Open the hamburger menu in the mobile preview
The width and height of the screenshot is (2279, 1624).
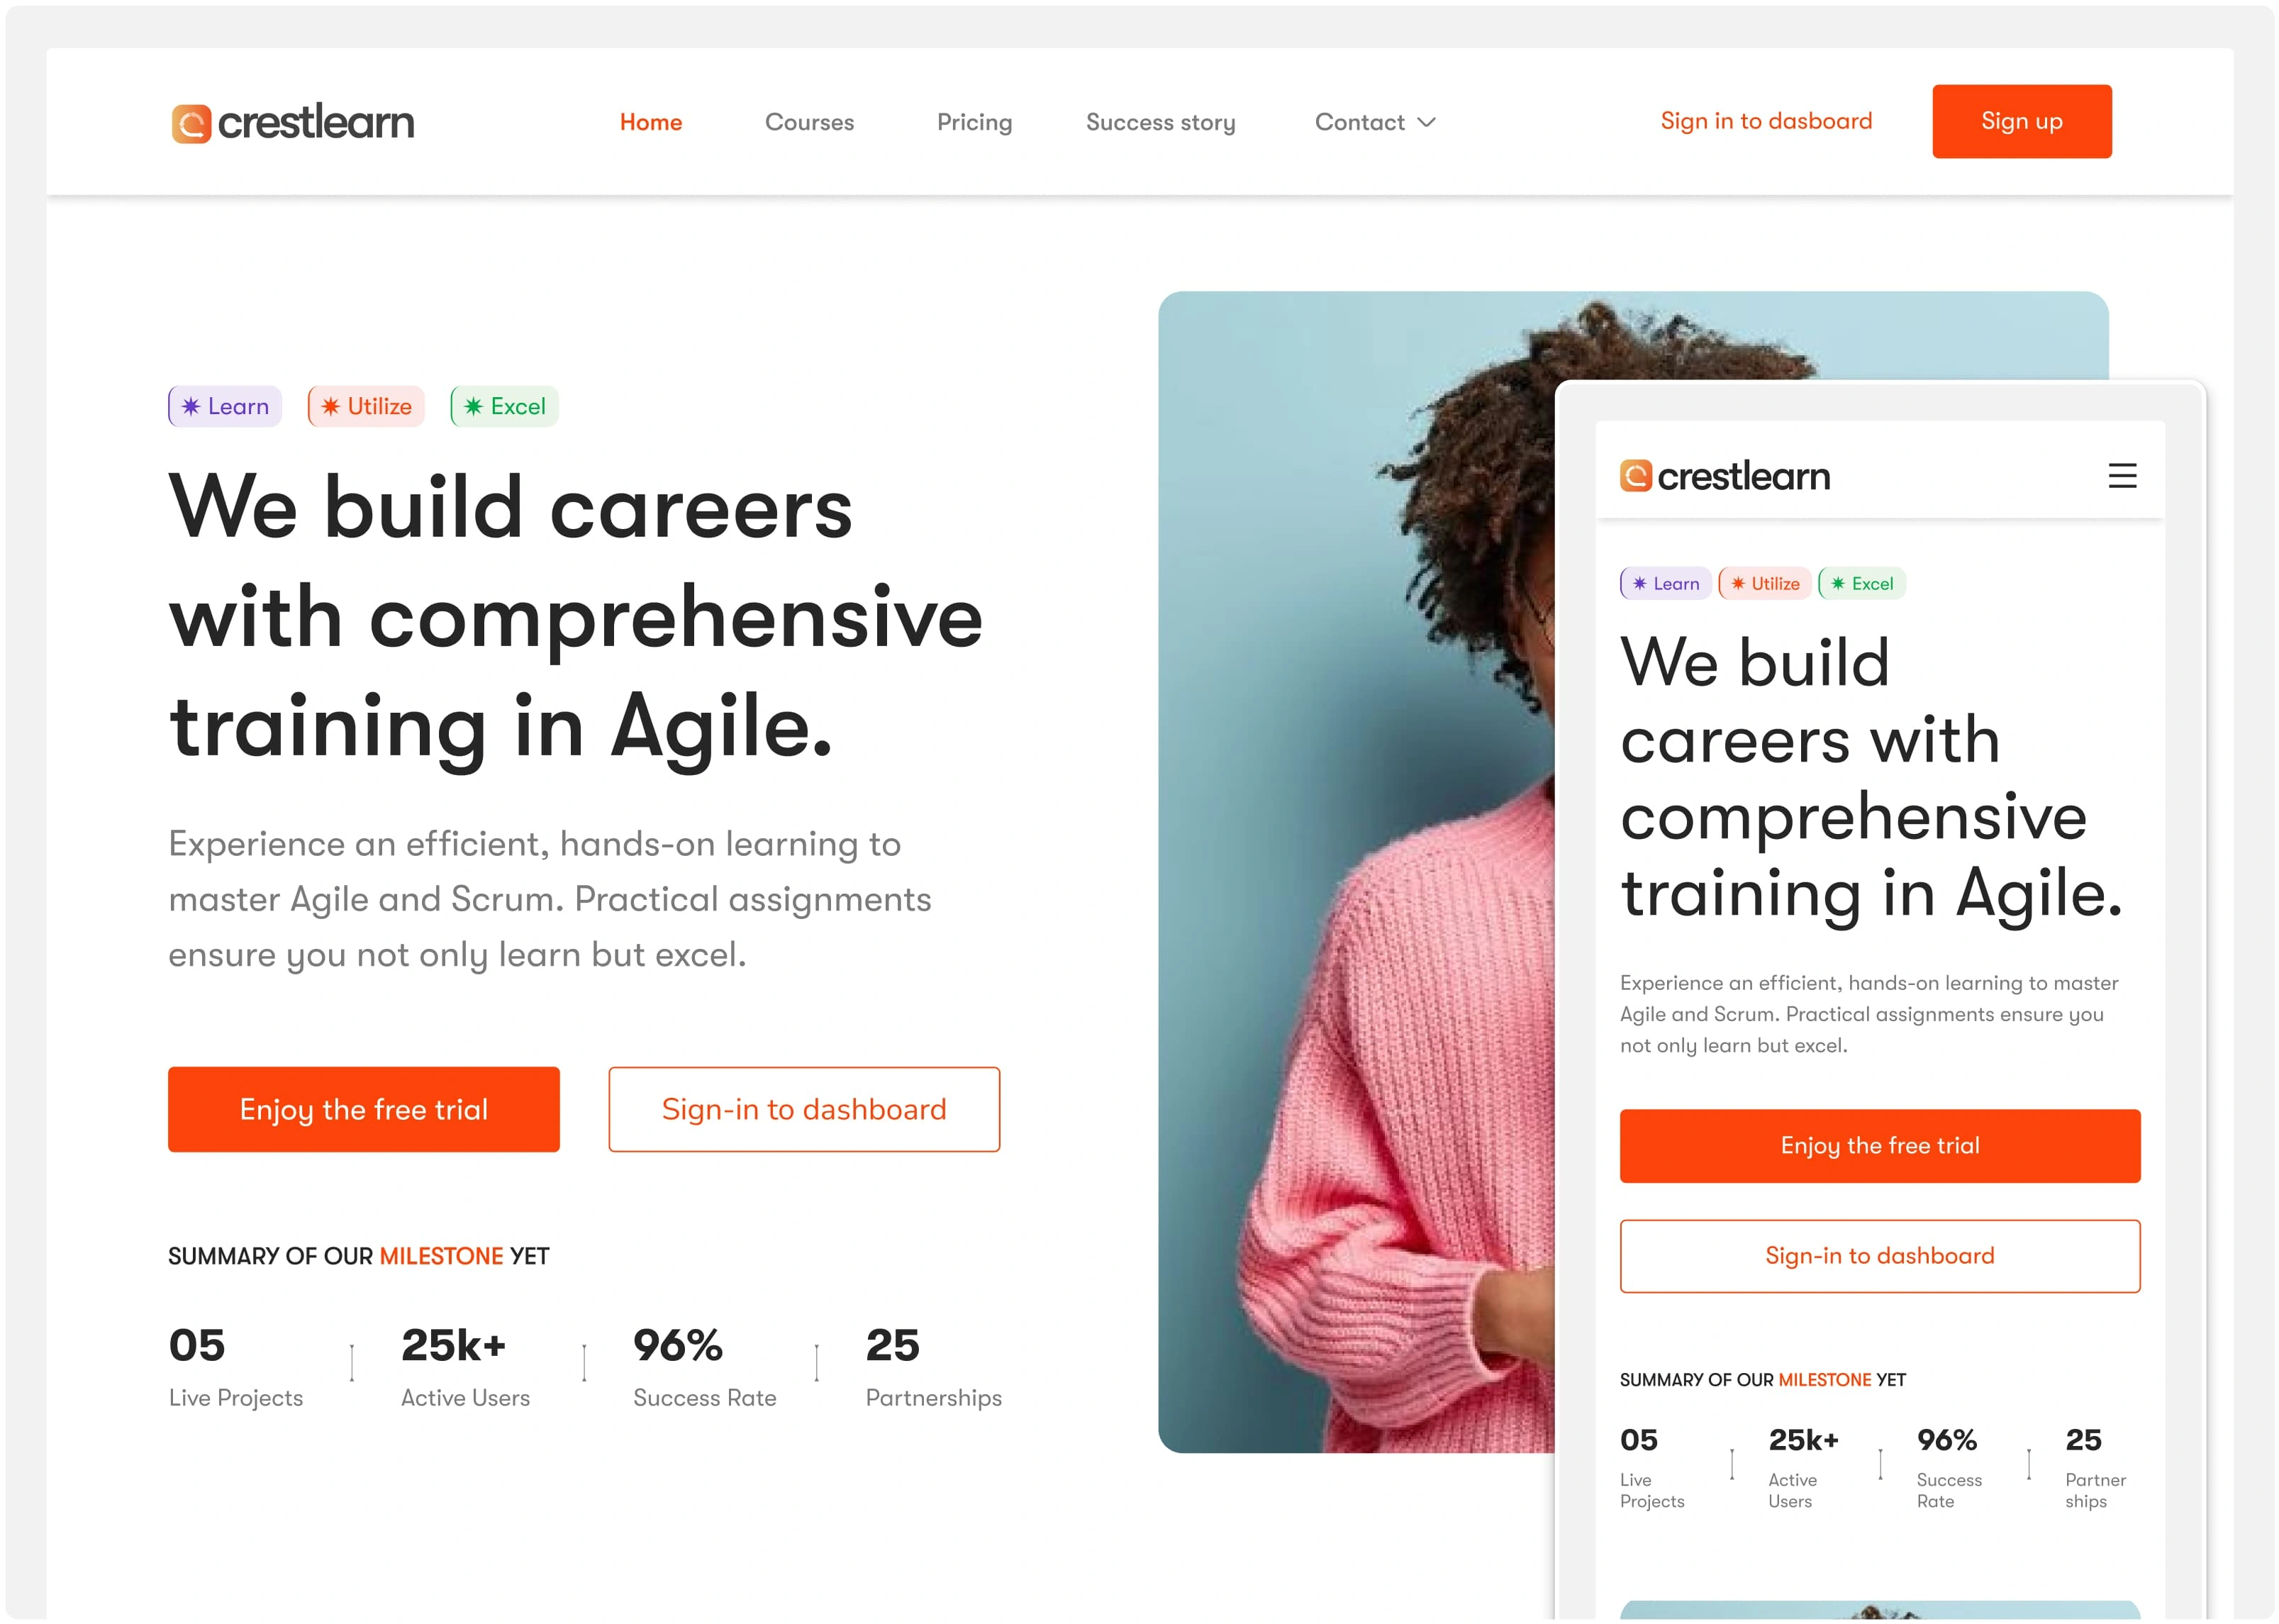click(2122, 475)
